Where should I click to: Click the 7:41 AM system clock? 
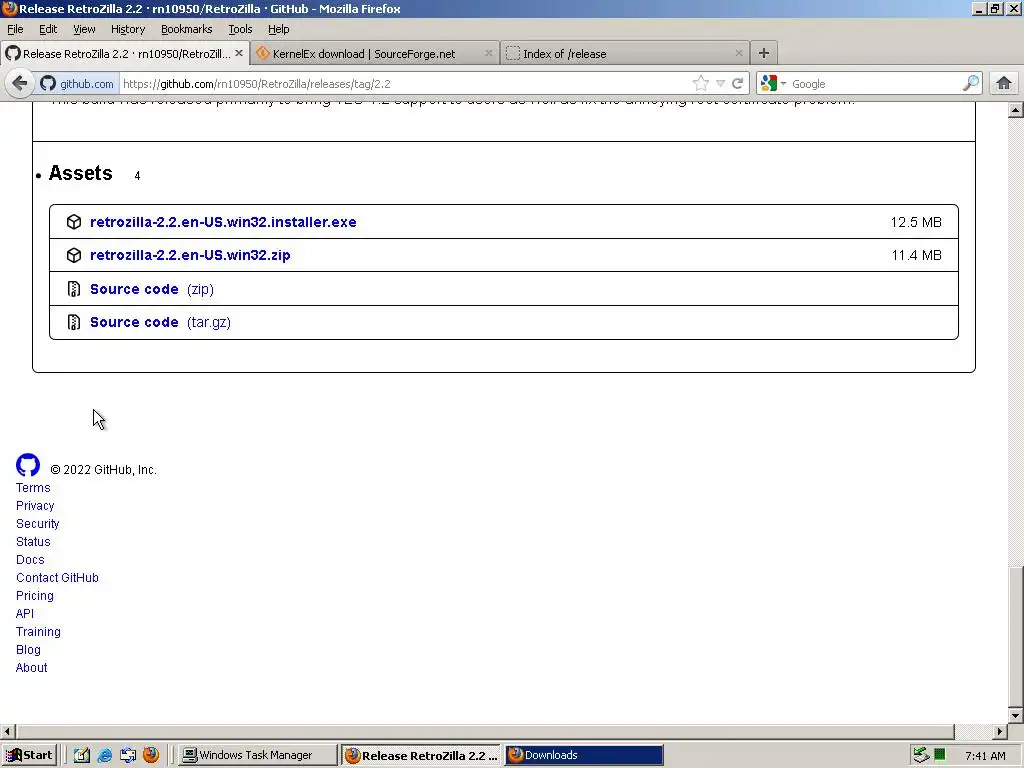click(x=985, y=756)
